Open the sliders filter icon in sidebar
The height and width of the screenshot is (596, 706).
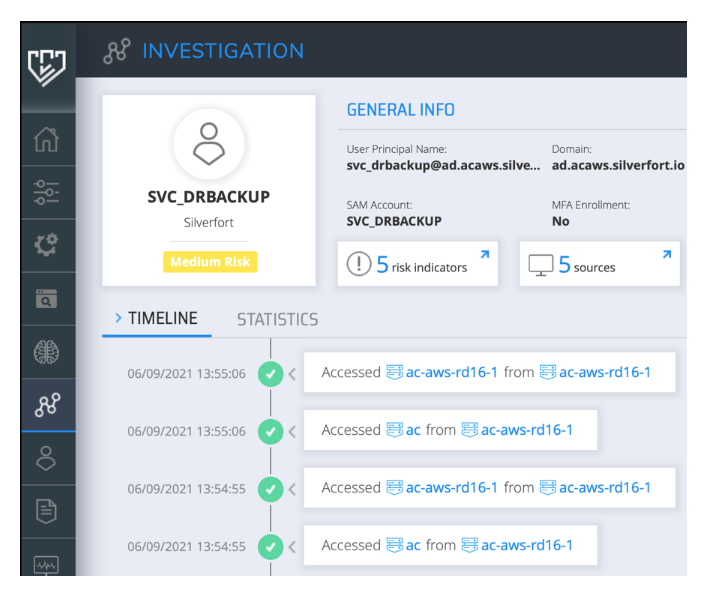coord(47,192)
